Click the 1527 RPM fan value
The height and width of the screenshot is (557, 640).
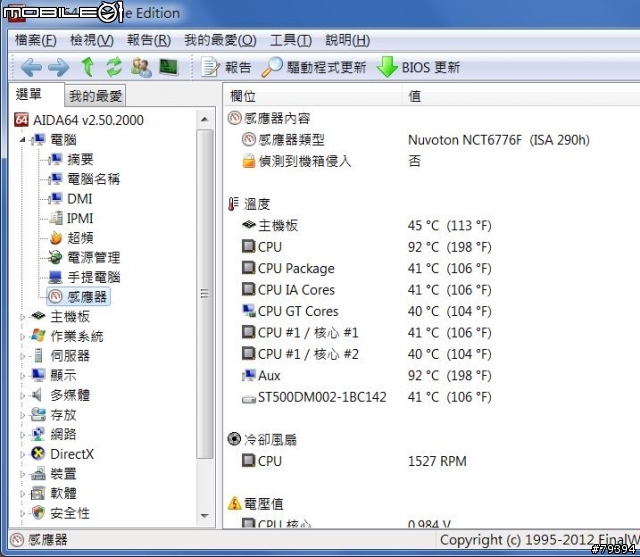coord(437,461)
